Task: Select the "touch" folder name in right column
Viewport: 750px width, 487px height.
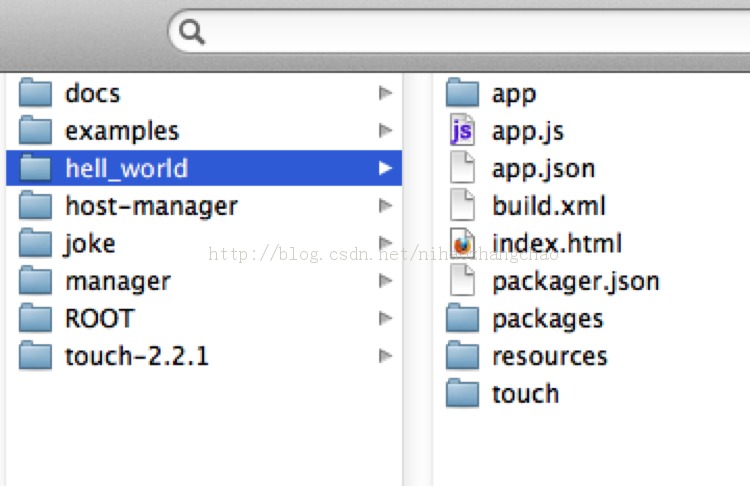Action: pyautogui.click(x=526, y=394)
